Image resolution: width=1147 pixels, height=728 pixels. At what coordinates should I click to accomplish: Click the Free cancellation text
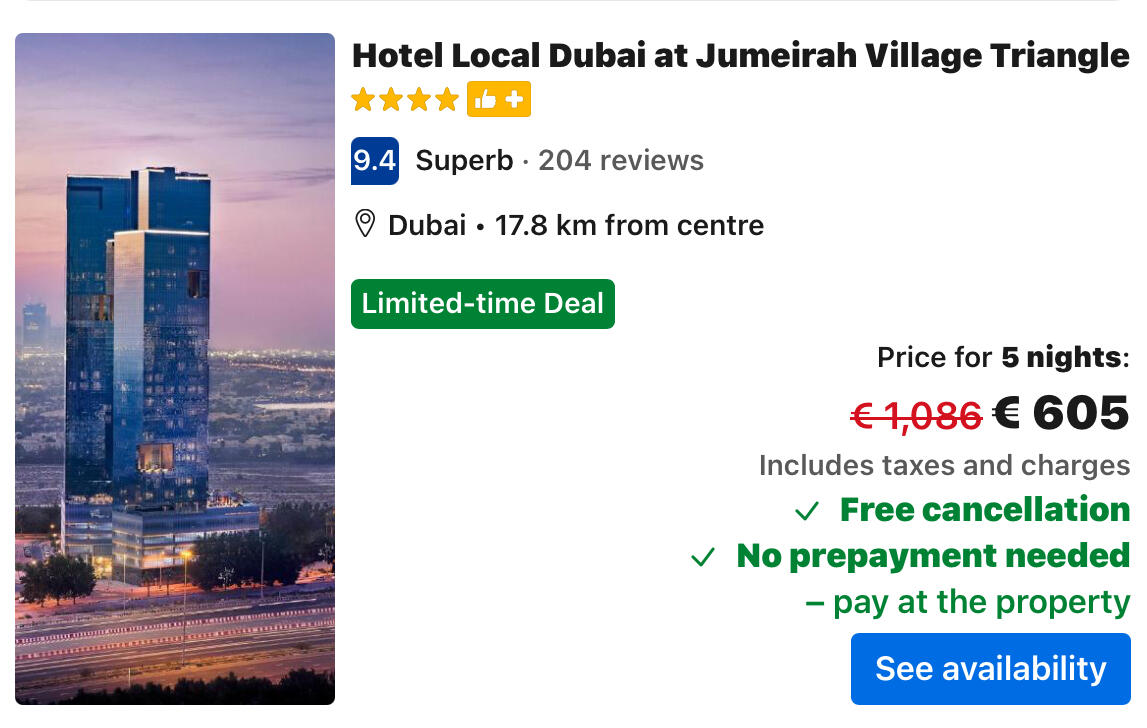pyautogui.click(x=985, y=510)
